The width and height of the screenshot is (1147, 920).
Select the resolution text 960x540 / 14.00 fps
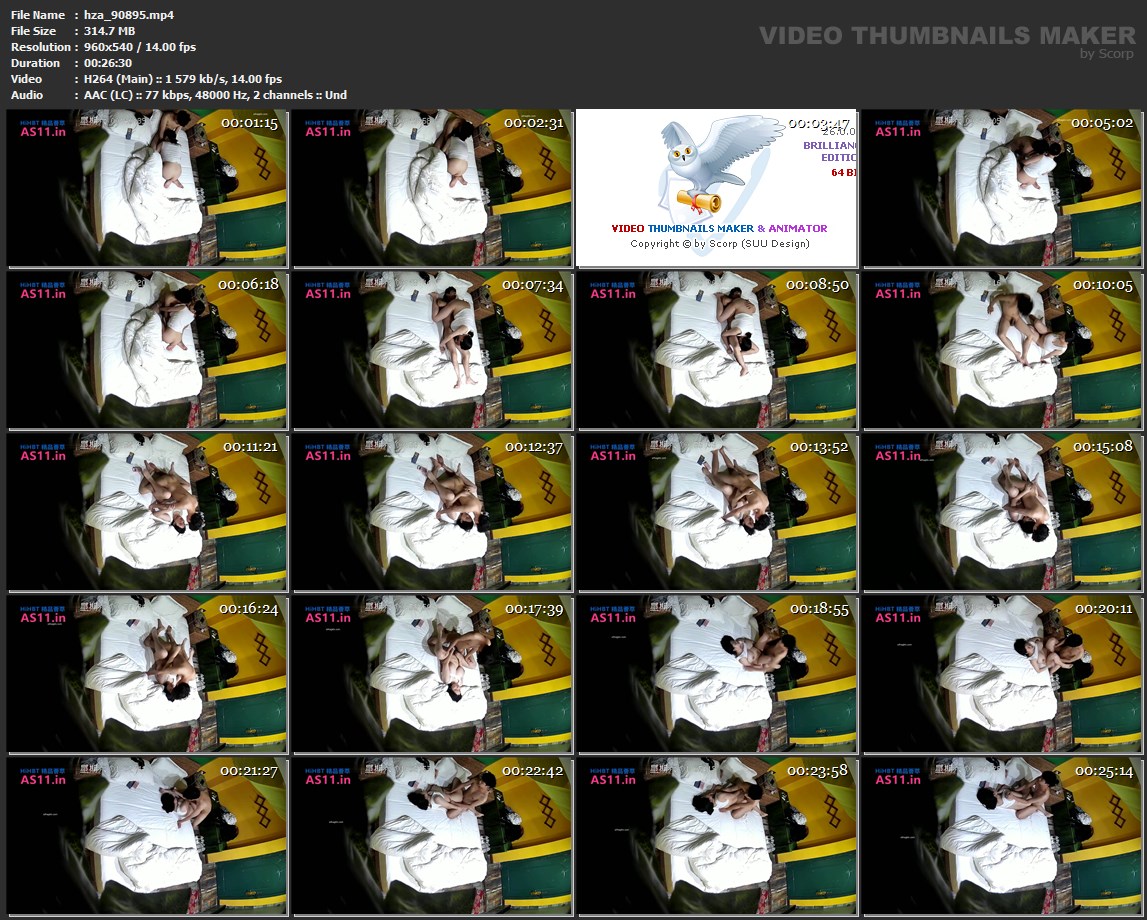tap(140, 47)
